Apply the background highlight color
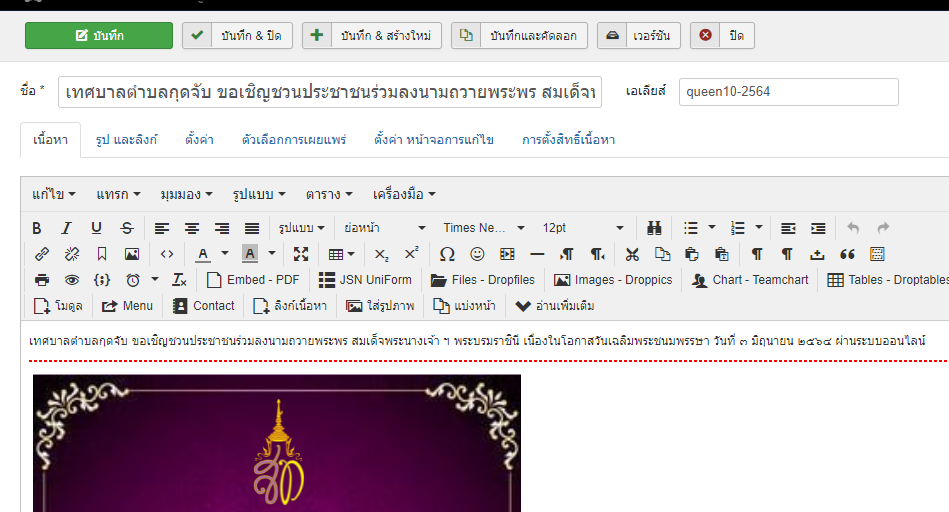The width and height of the screenshot is (949, 512). pyautogui.click(x=250, y=254)
